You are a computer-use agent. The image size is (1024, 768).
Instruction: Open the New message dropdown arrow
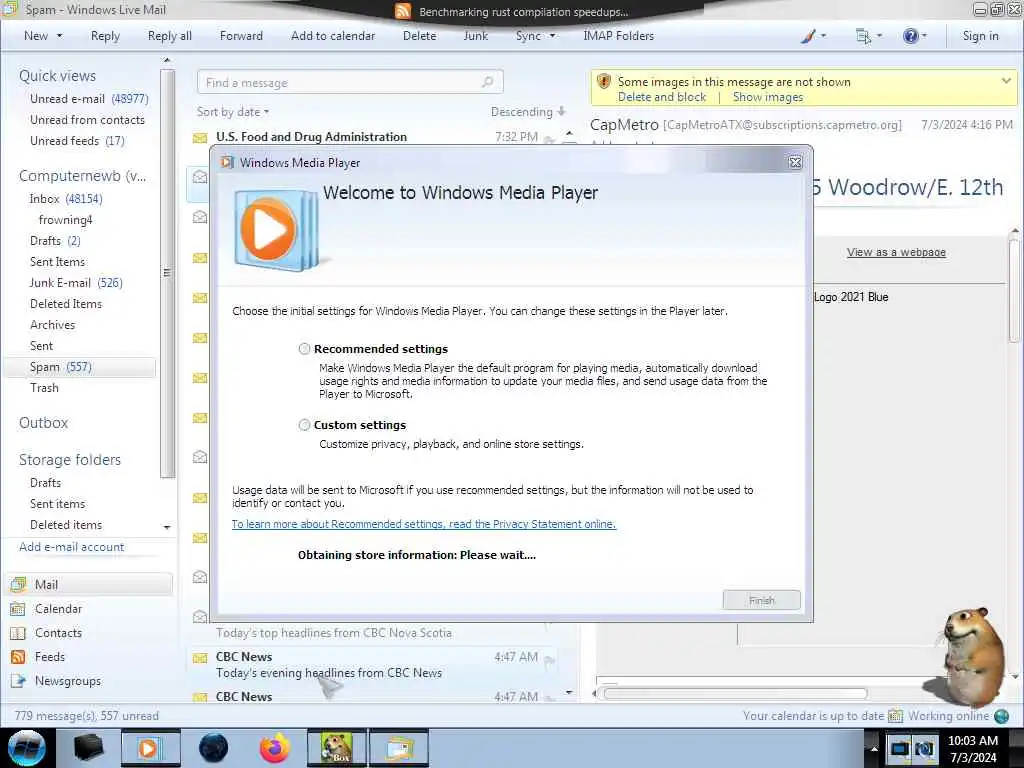[x=59, y=36]
